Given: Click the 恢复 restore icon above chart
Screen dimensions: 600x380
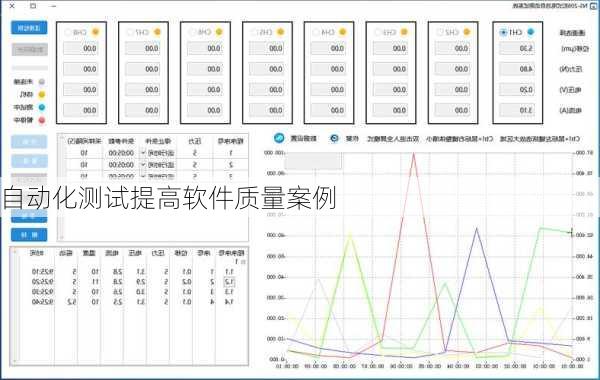Looking at the screenshot, I should [x=334, y=139].
